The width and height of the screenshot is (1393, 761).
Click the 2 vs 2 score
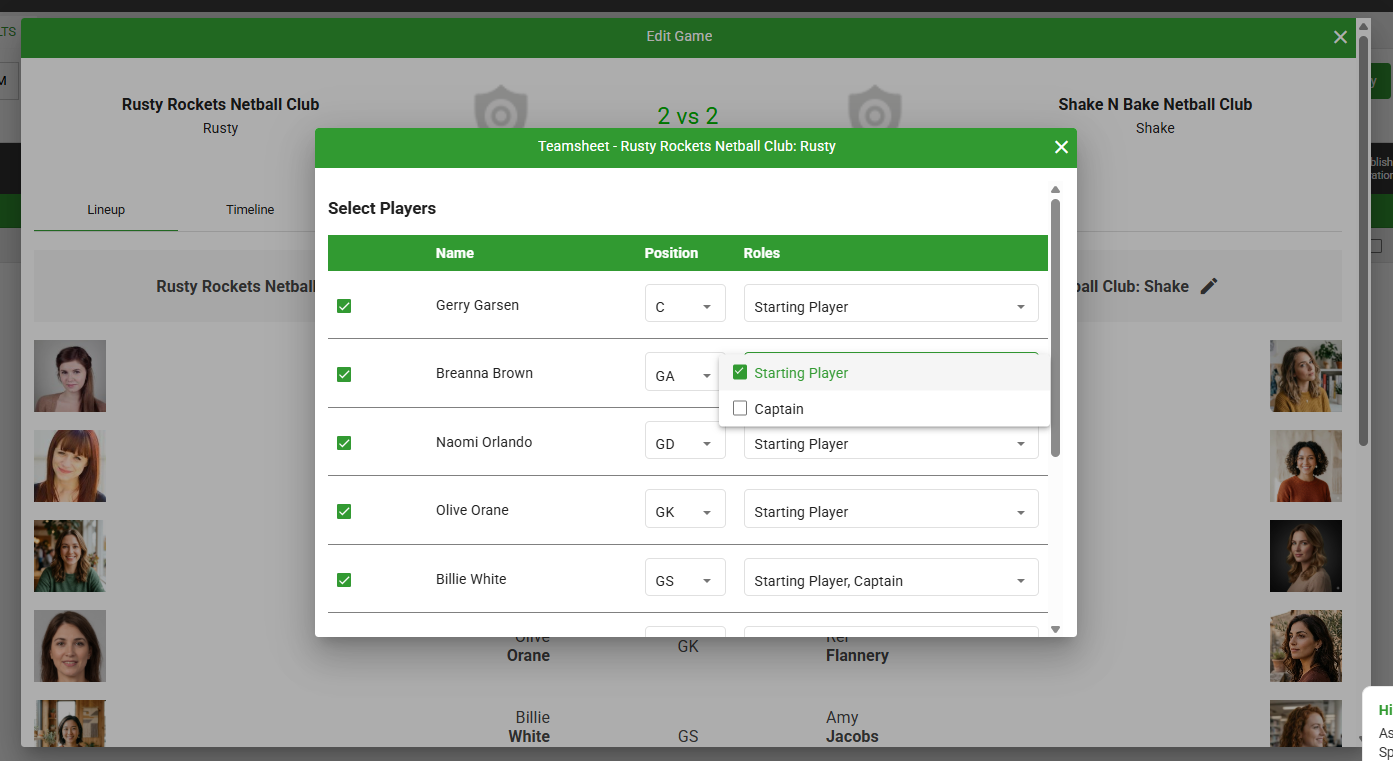pos(688,116)
